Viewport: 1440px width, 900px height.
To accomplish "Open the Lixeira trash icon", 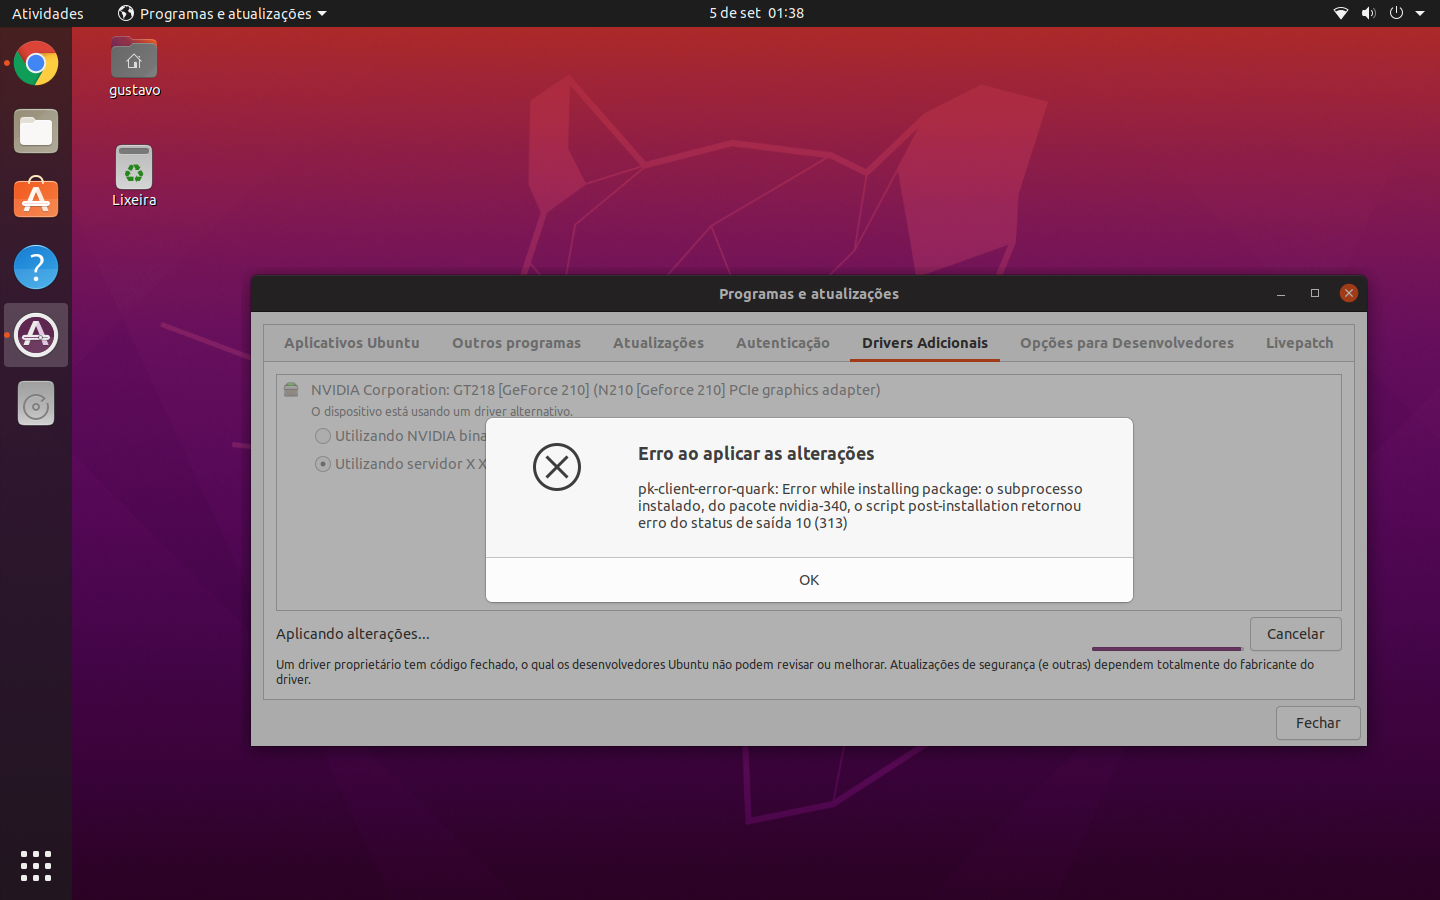I will point(134,176).
